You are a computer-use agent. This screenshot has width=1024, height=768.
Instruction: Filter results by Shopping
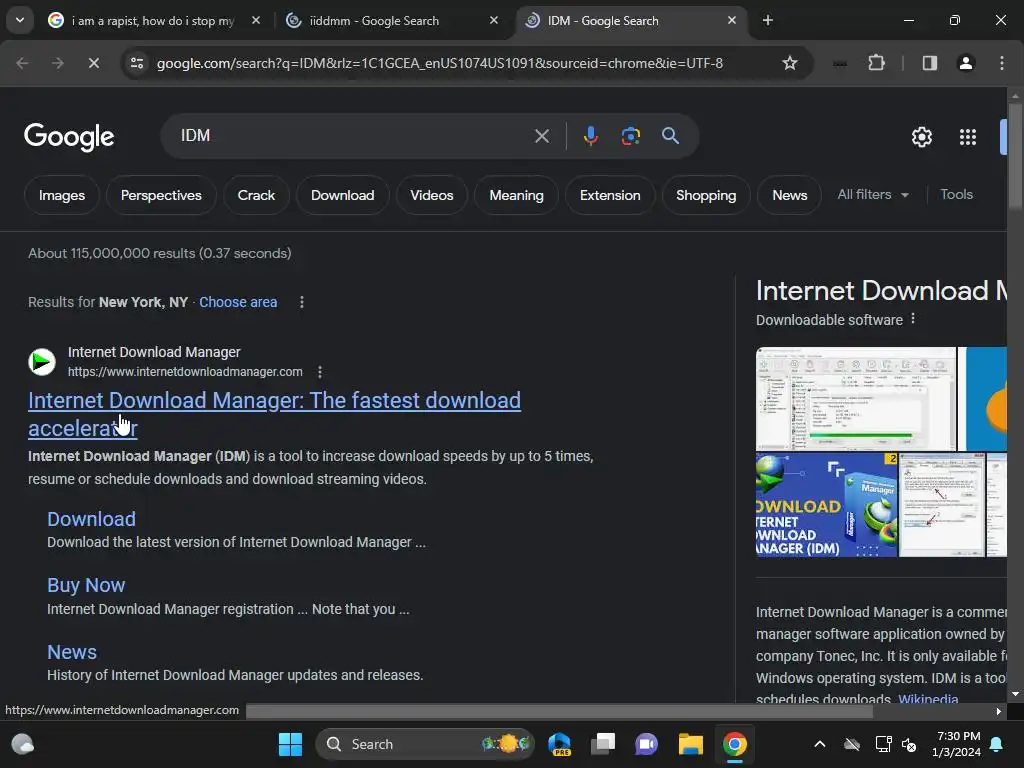pyautogui.click(x=706, y=195)
